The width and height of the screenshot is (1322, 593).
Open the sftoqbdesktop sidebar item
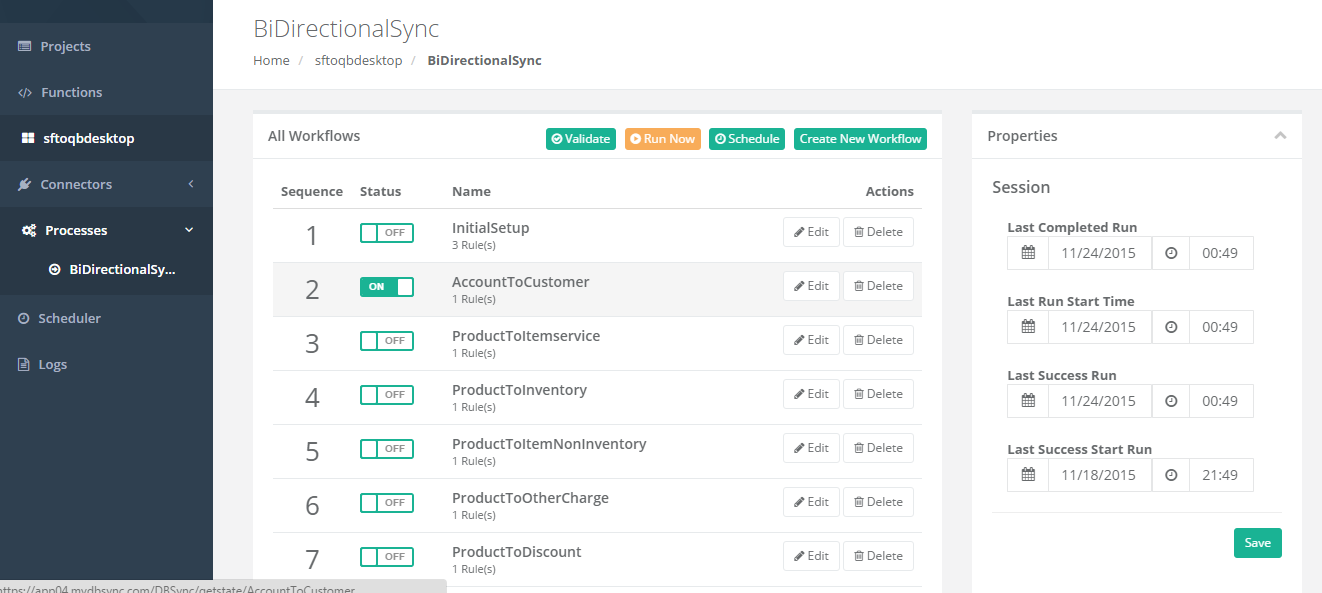(x=88, y=139)
